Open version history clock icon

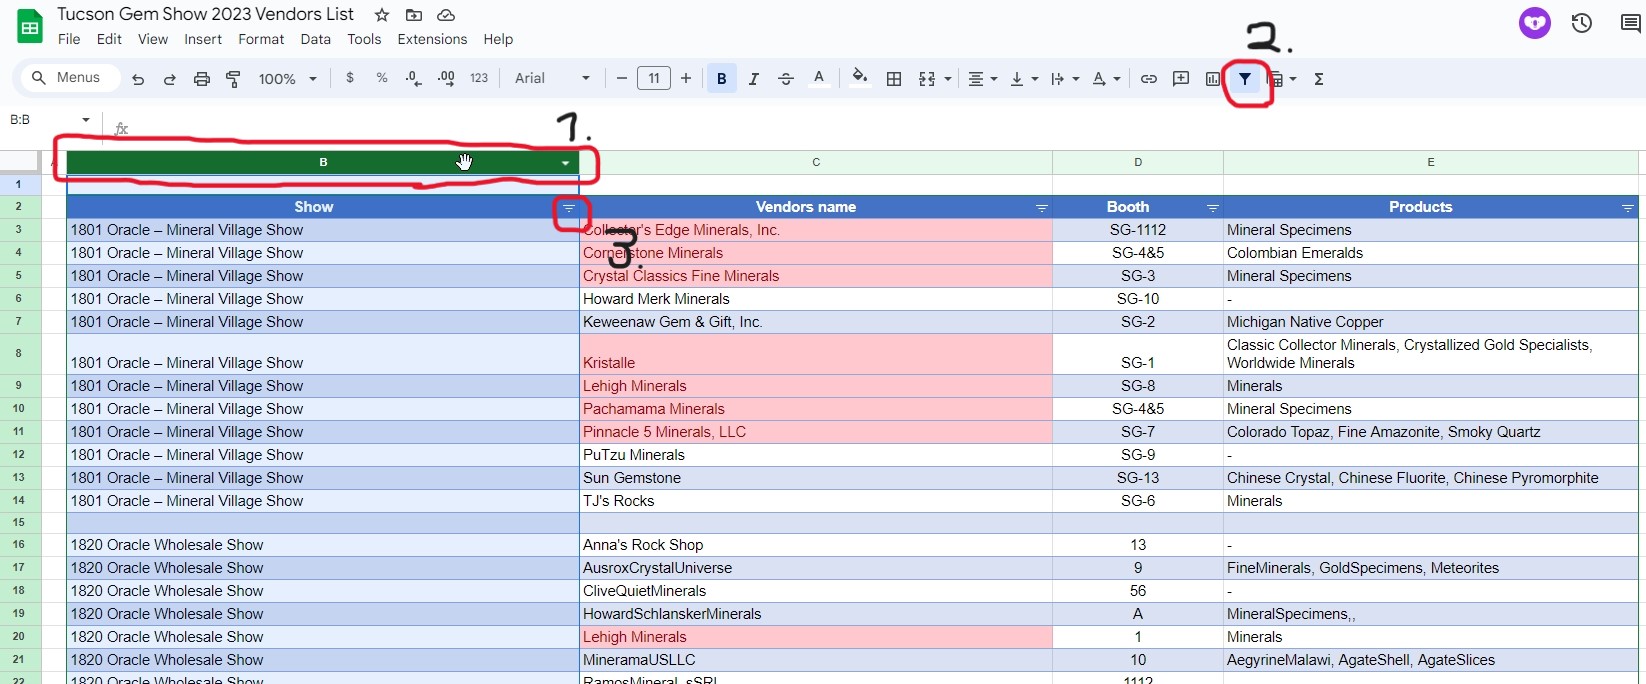[1581, 23]
